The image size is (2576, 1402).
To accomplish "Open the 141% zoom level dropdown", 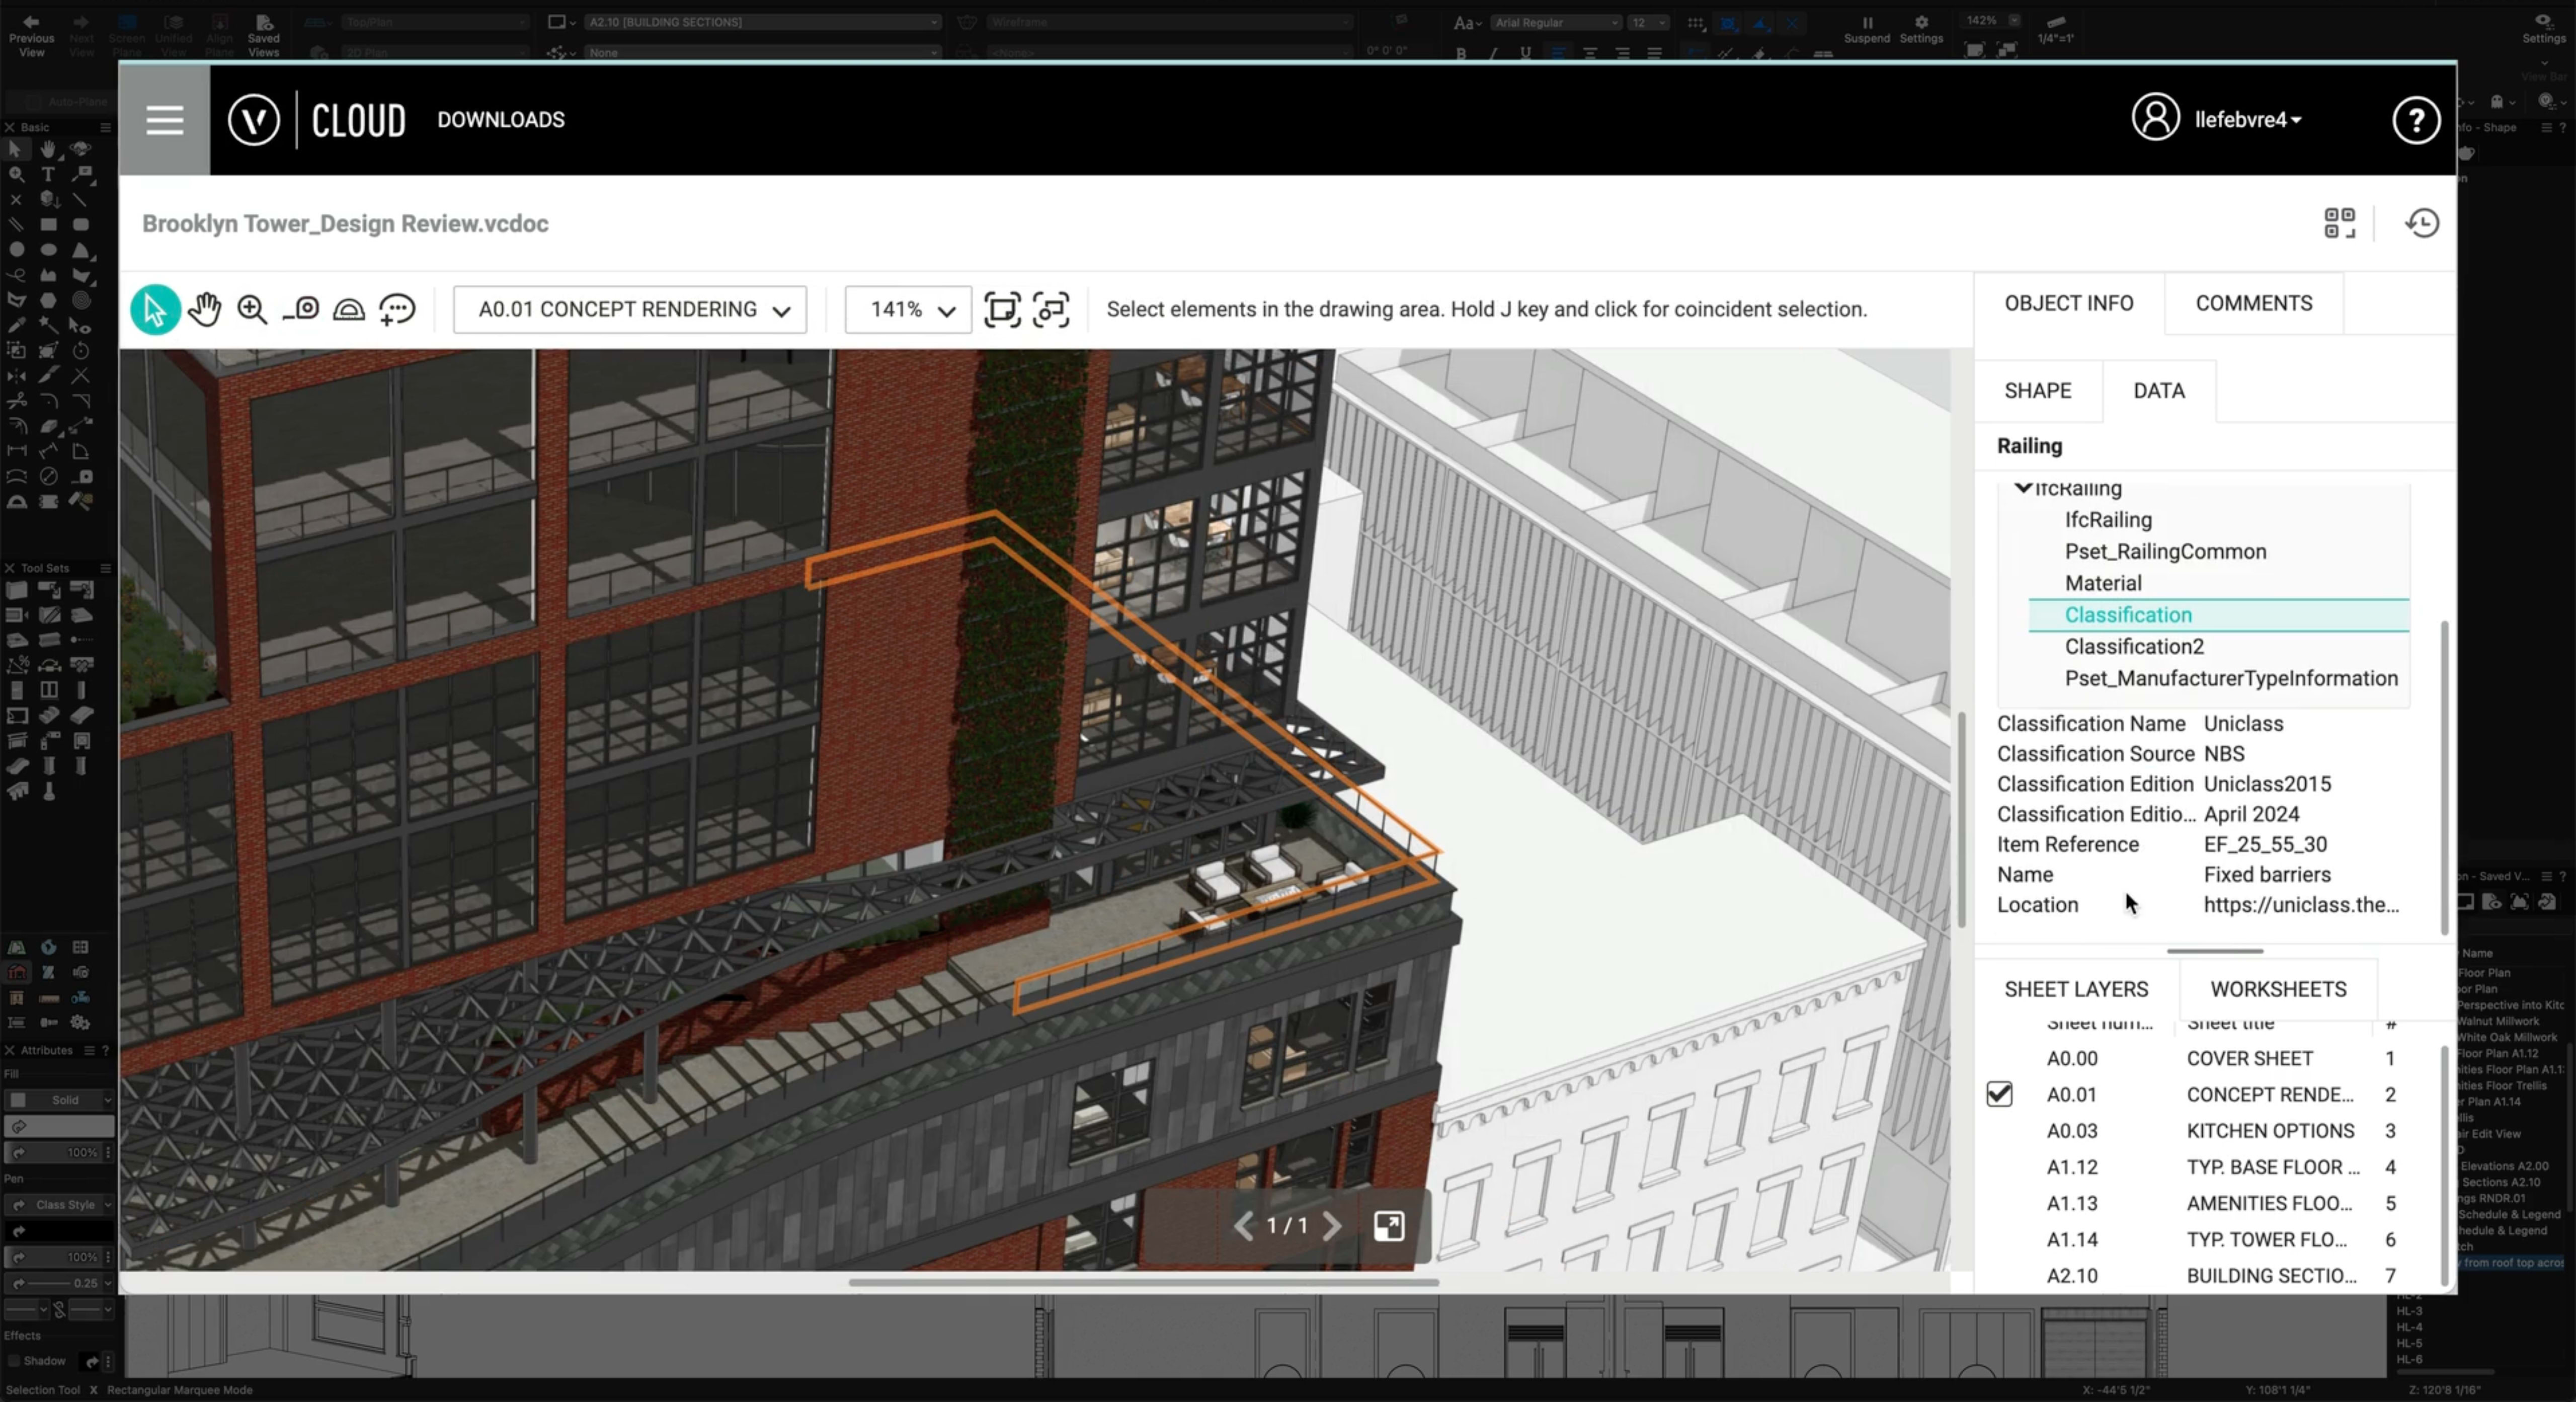I will tap(908, 310).
